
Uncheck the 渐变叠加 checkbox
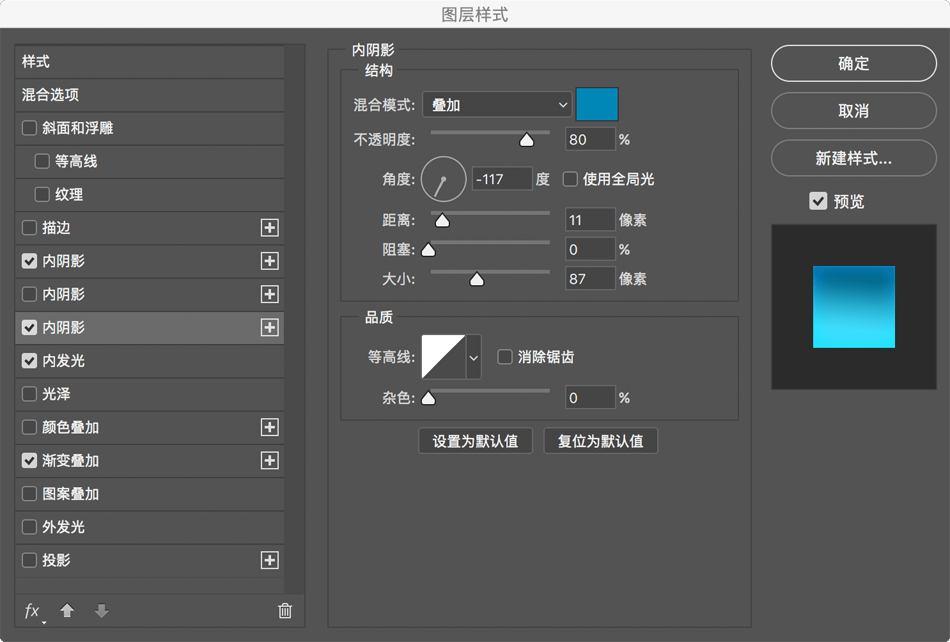tap(29, 461)
